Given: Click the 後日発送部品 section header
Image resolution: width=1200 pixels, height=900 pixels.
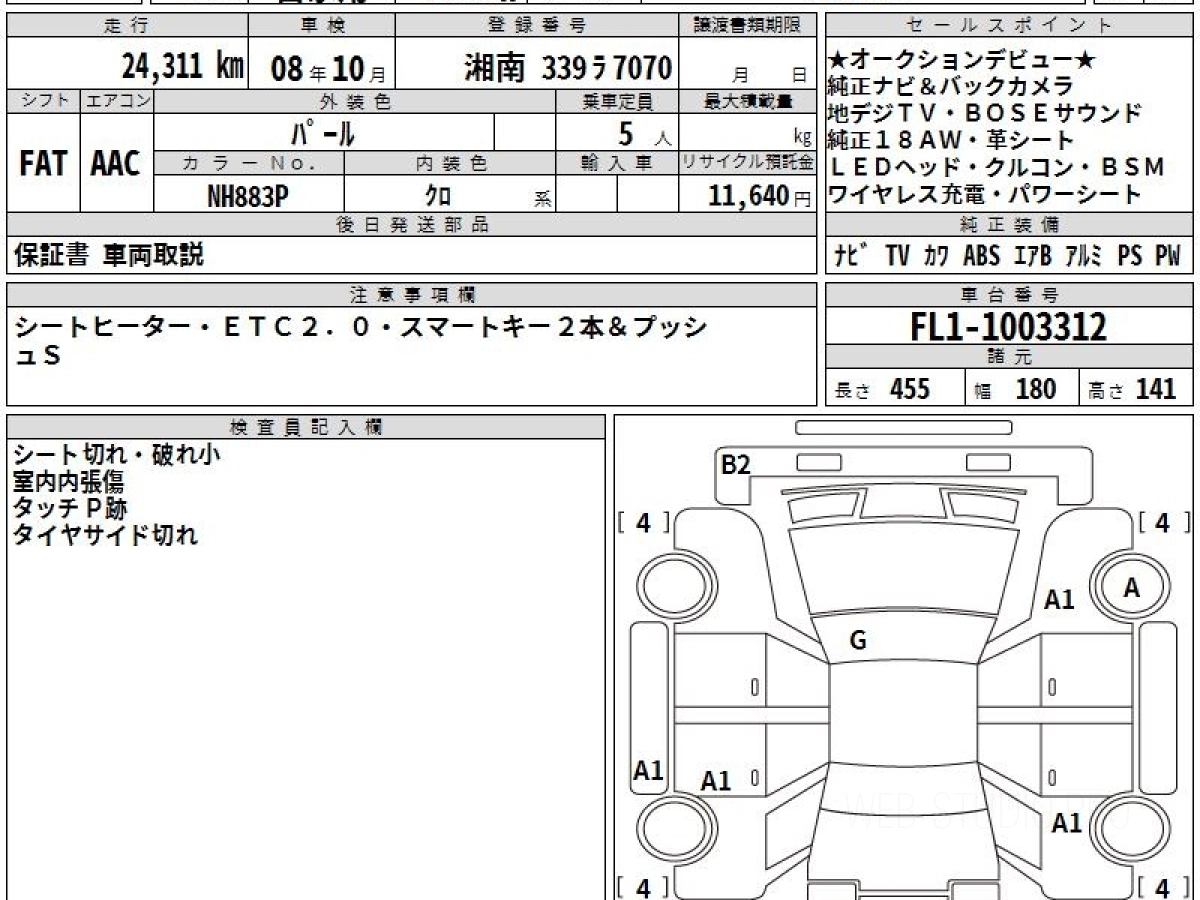Looking at the screenshot, I should (412, 225).
